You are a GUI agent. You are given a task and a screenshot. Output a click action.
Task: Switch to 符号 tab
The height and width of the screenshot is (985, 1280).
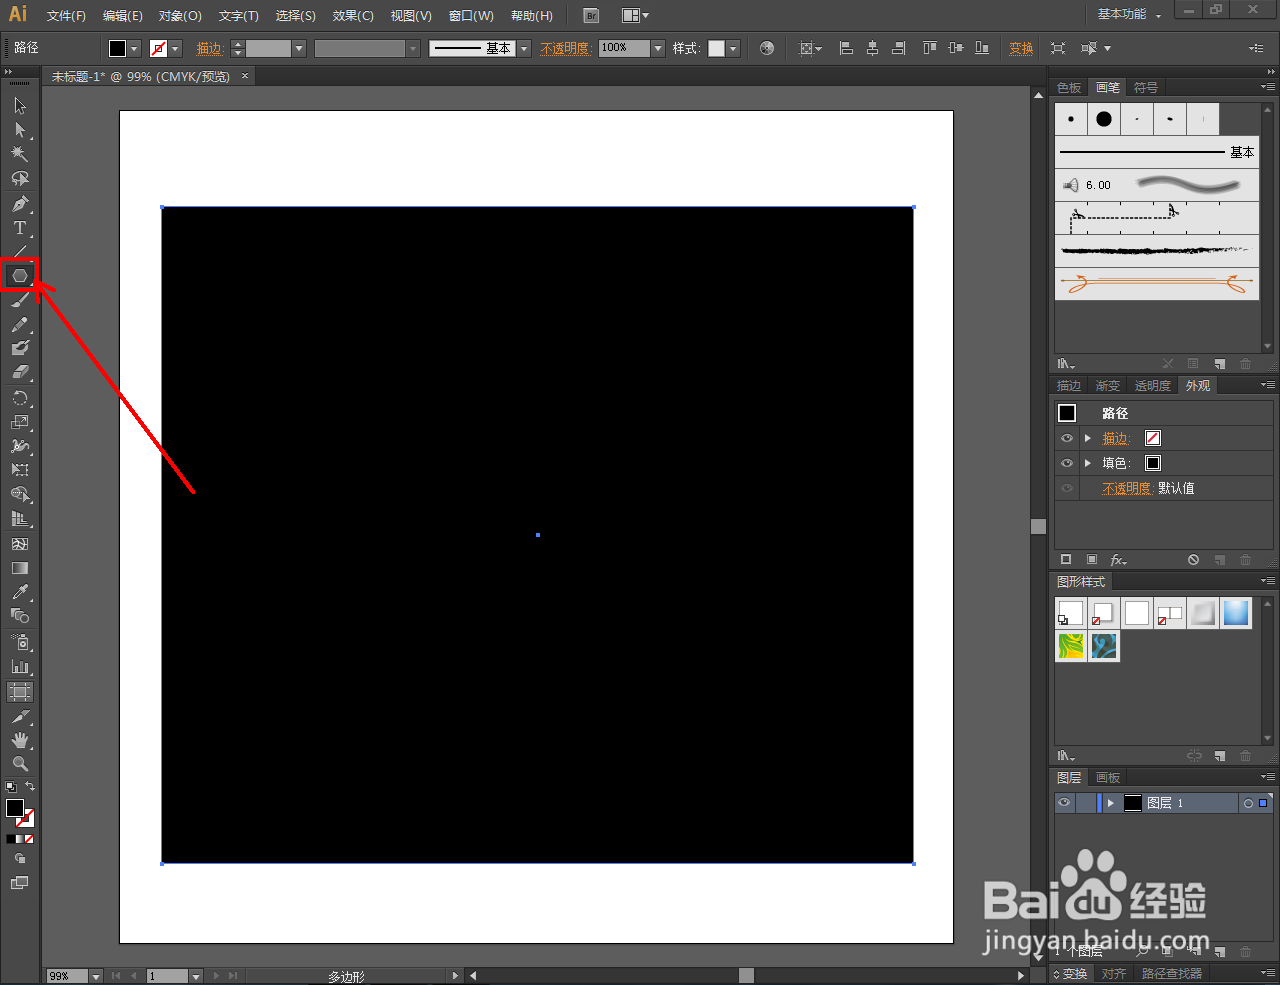pyautogui.click(x=1146, y=88)
